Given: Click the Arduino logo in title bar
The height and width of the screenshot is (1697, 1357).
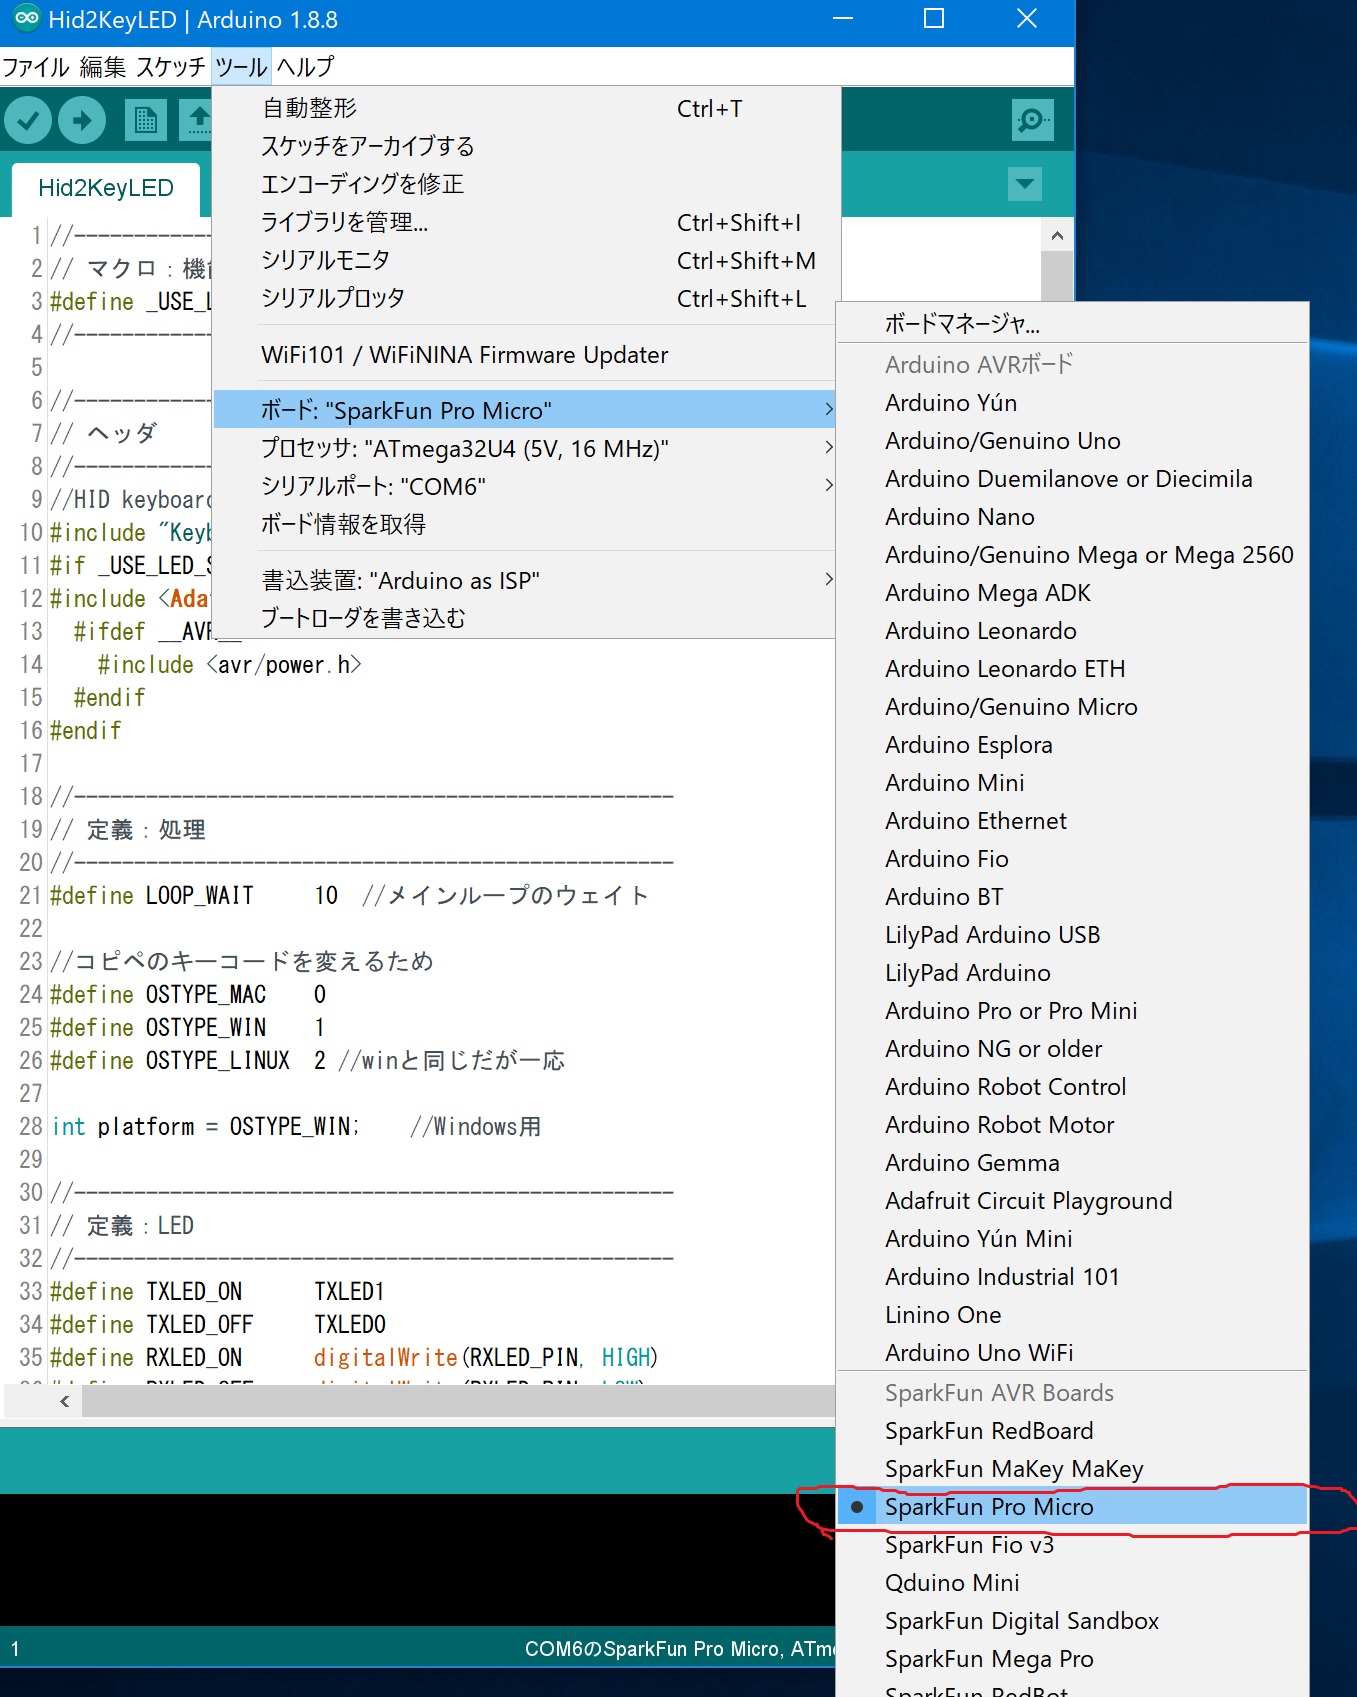Looking at the screenshot, I should click(27, 19).
